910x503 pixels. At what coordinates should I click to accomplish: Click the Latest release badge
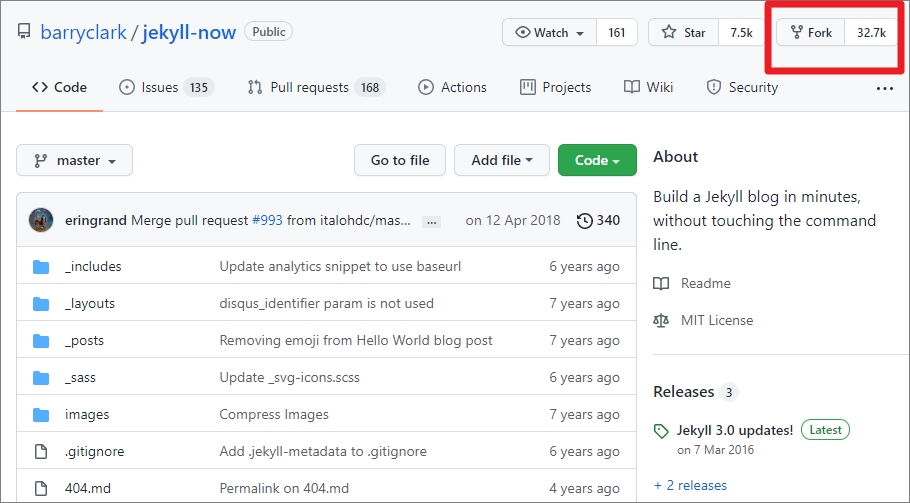tap(825, 430)
